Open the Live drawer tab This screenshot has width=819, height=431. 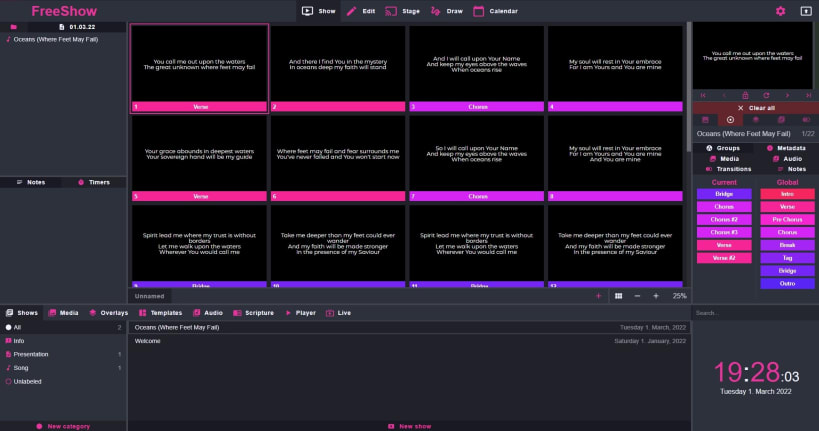pyautogui.click(x=338, y=312)
